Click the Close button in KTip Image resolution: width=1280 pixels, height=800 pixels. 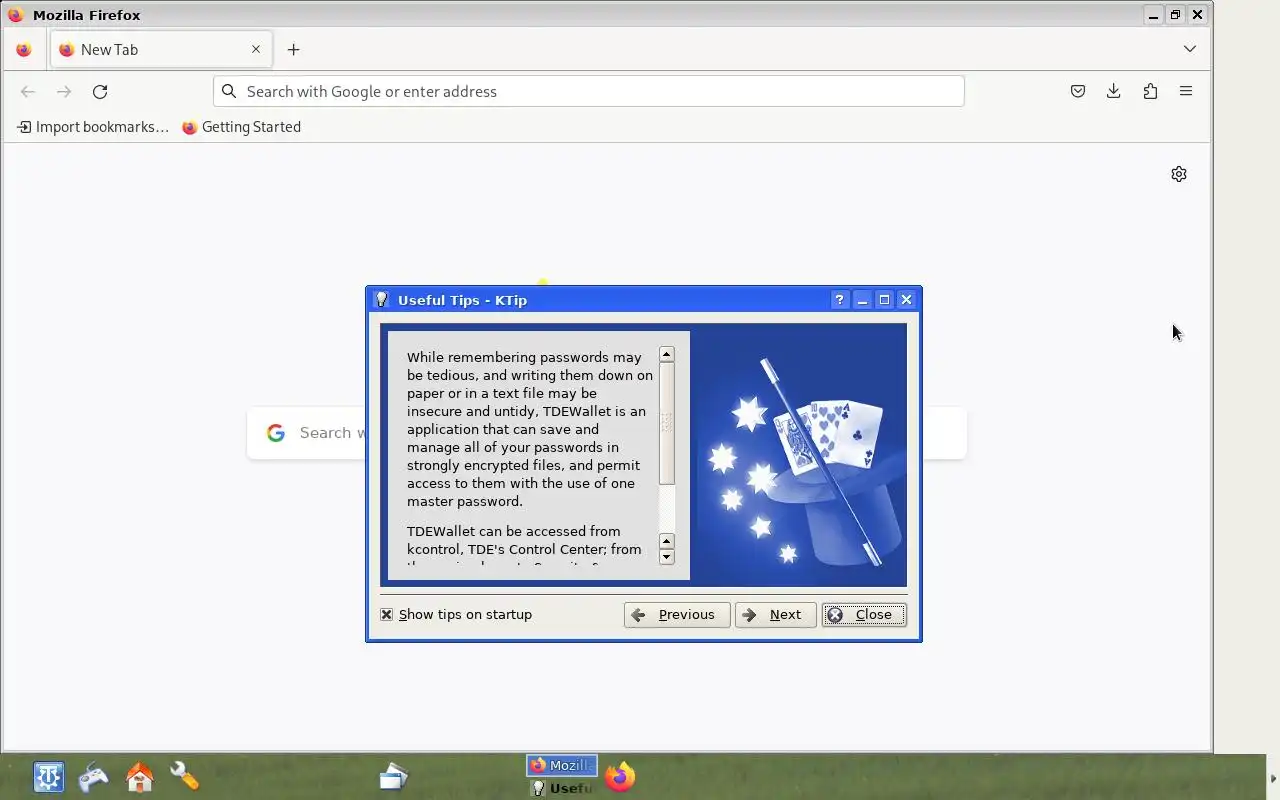point(864,615)
